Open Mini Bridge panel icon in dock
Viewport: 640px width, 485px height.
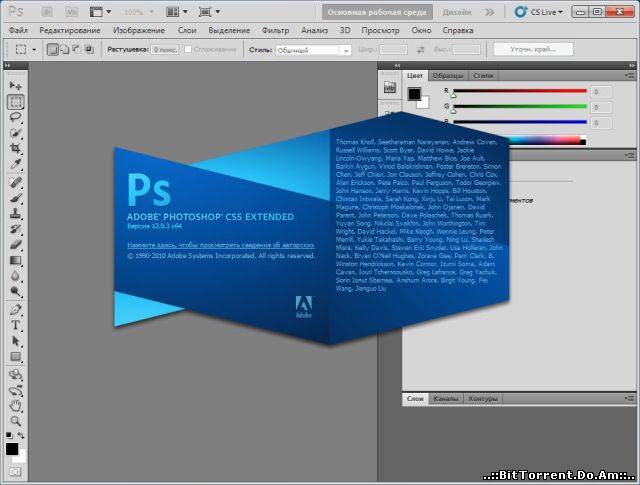click(x=390, y=87)
